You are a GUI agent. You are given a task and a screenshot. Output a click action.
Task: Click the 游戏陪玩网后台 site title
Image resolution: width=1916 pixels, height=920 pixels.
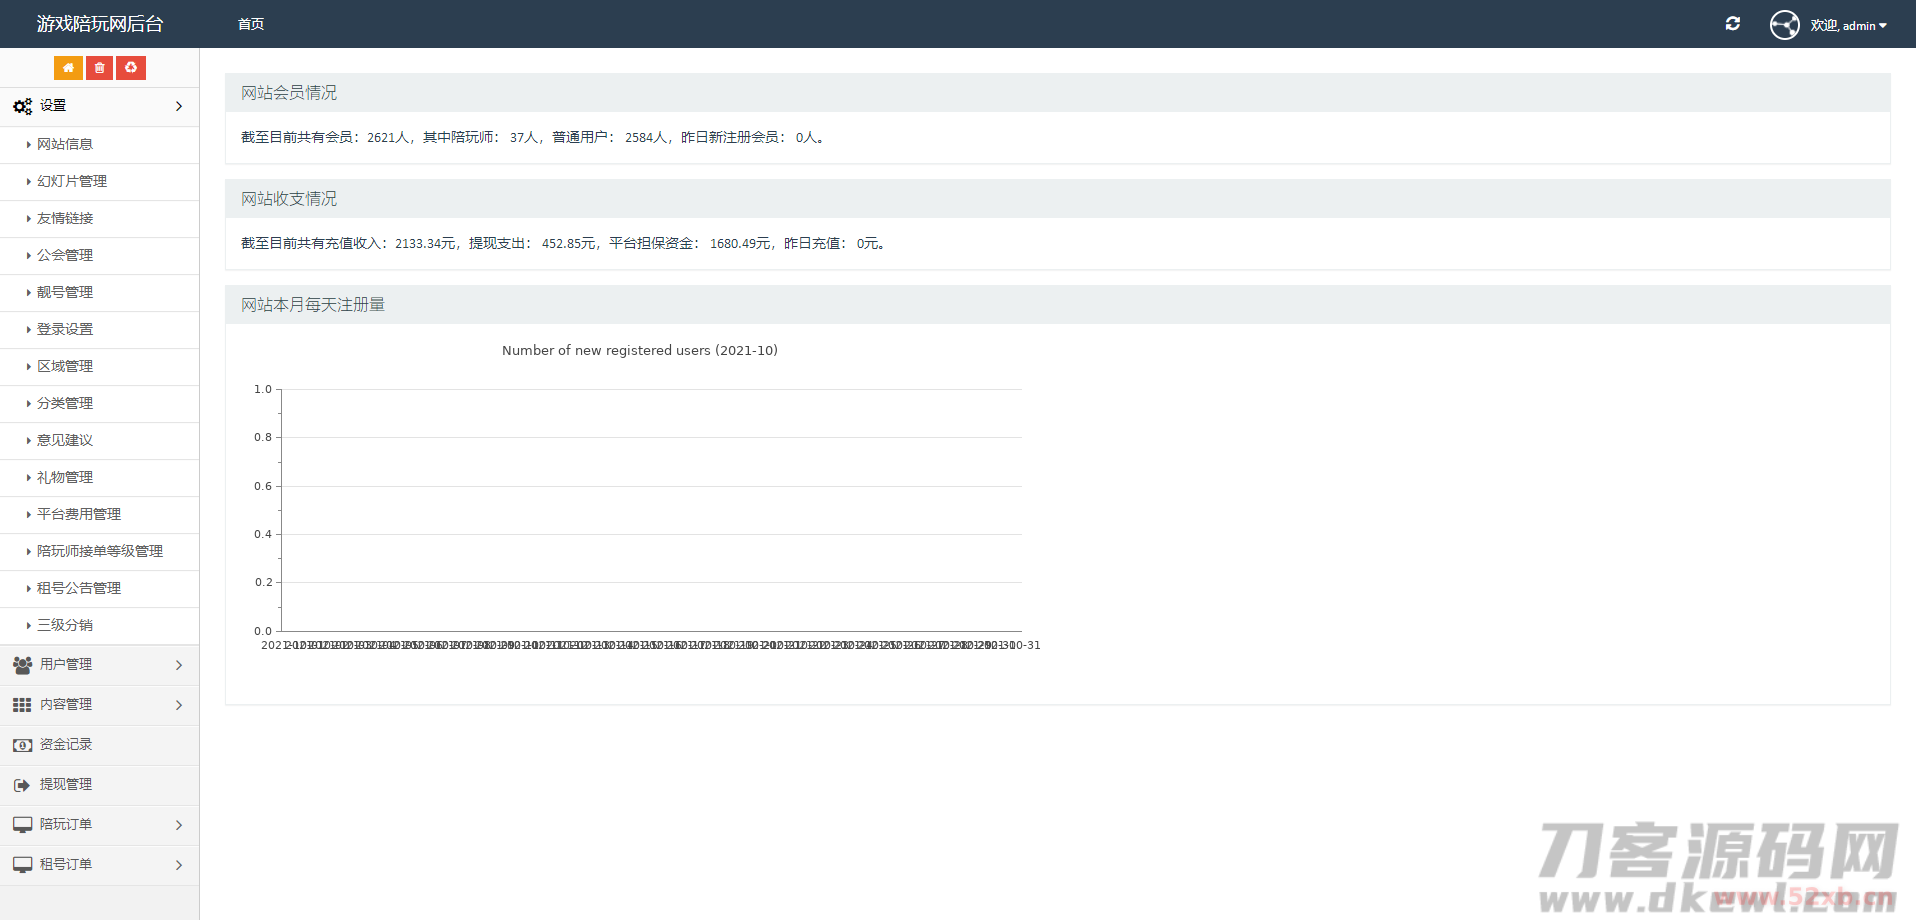pyautogui.click(x=100, y=24)
